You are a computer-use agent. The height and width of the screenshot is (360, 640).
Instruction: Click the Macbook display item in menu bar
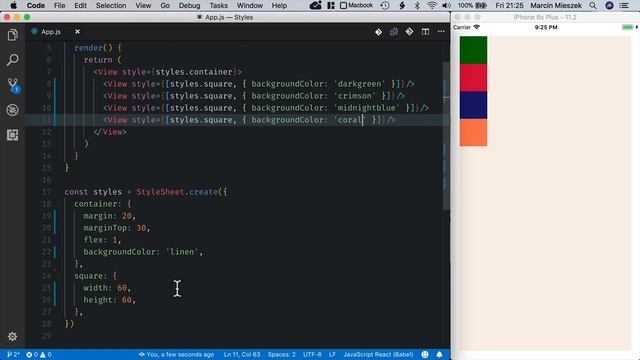357,5
